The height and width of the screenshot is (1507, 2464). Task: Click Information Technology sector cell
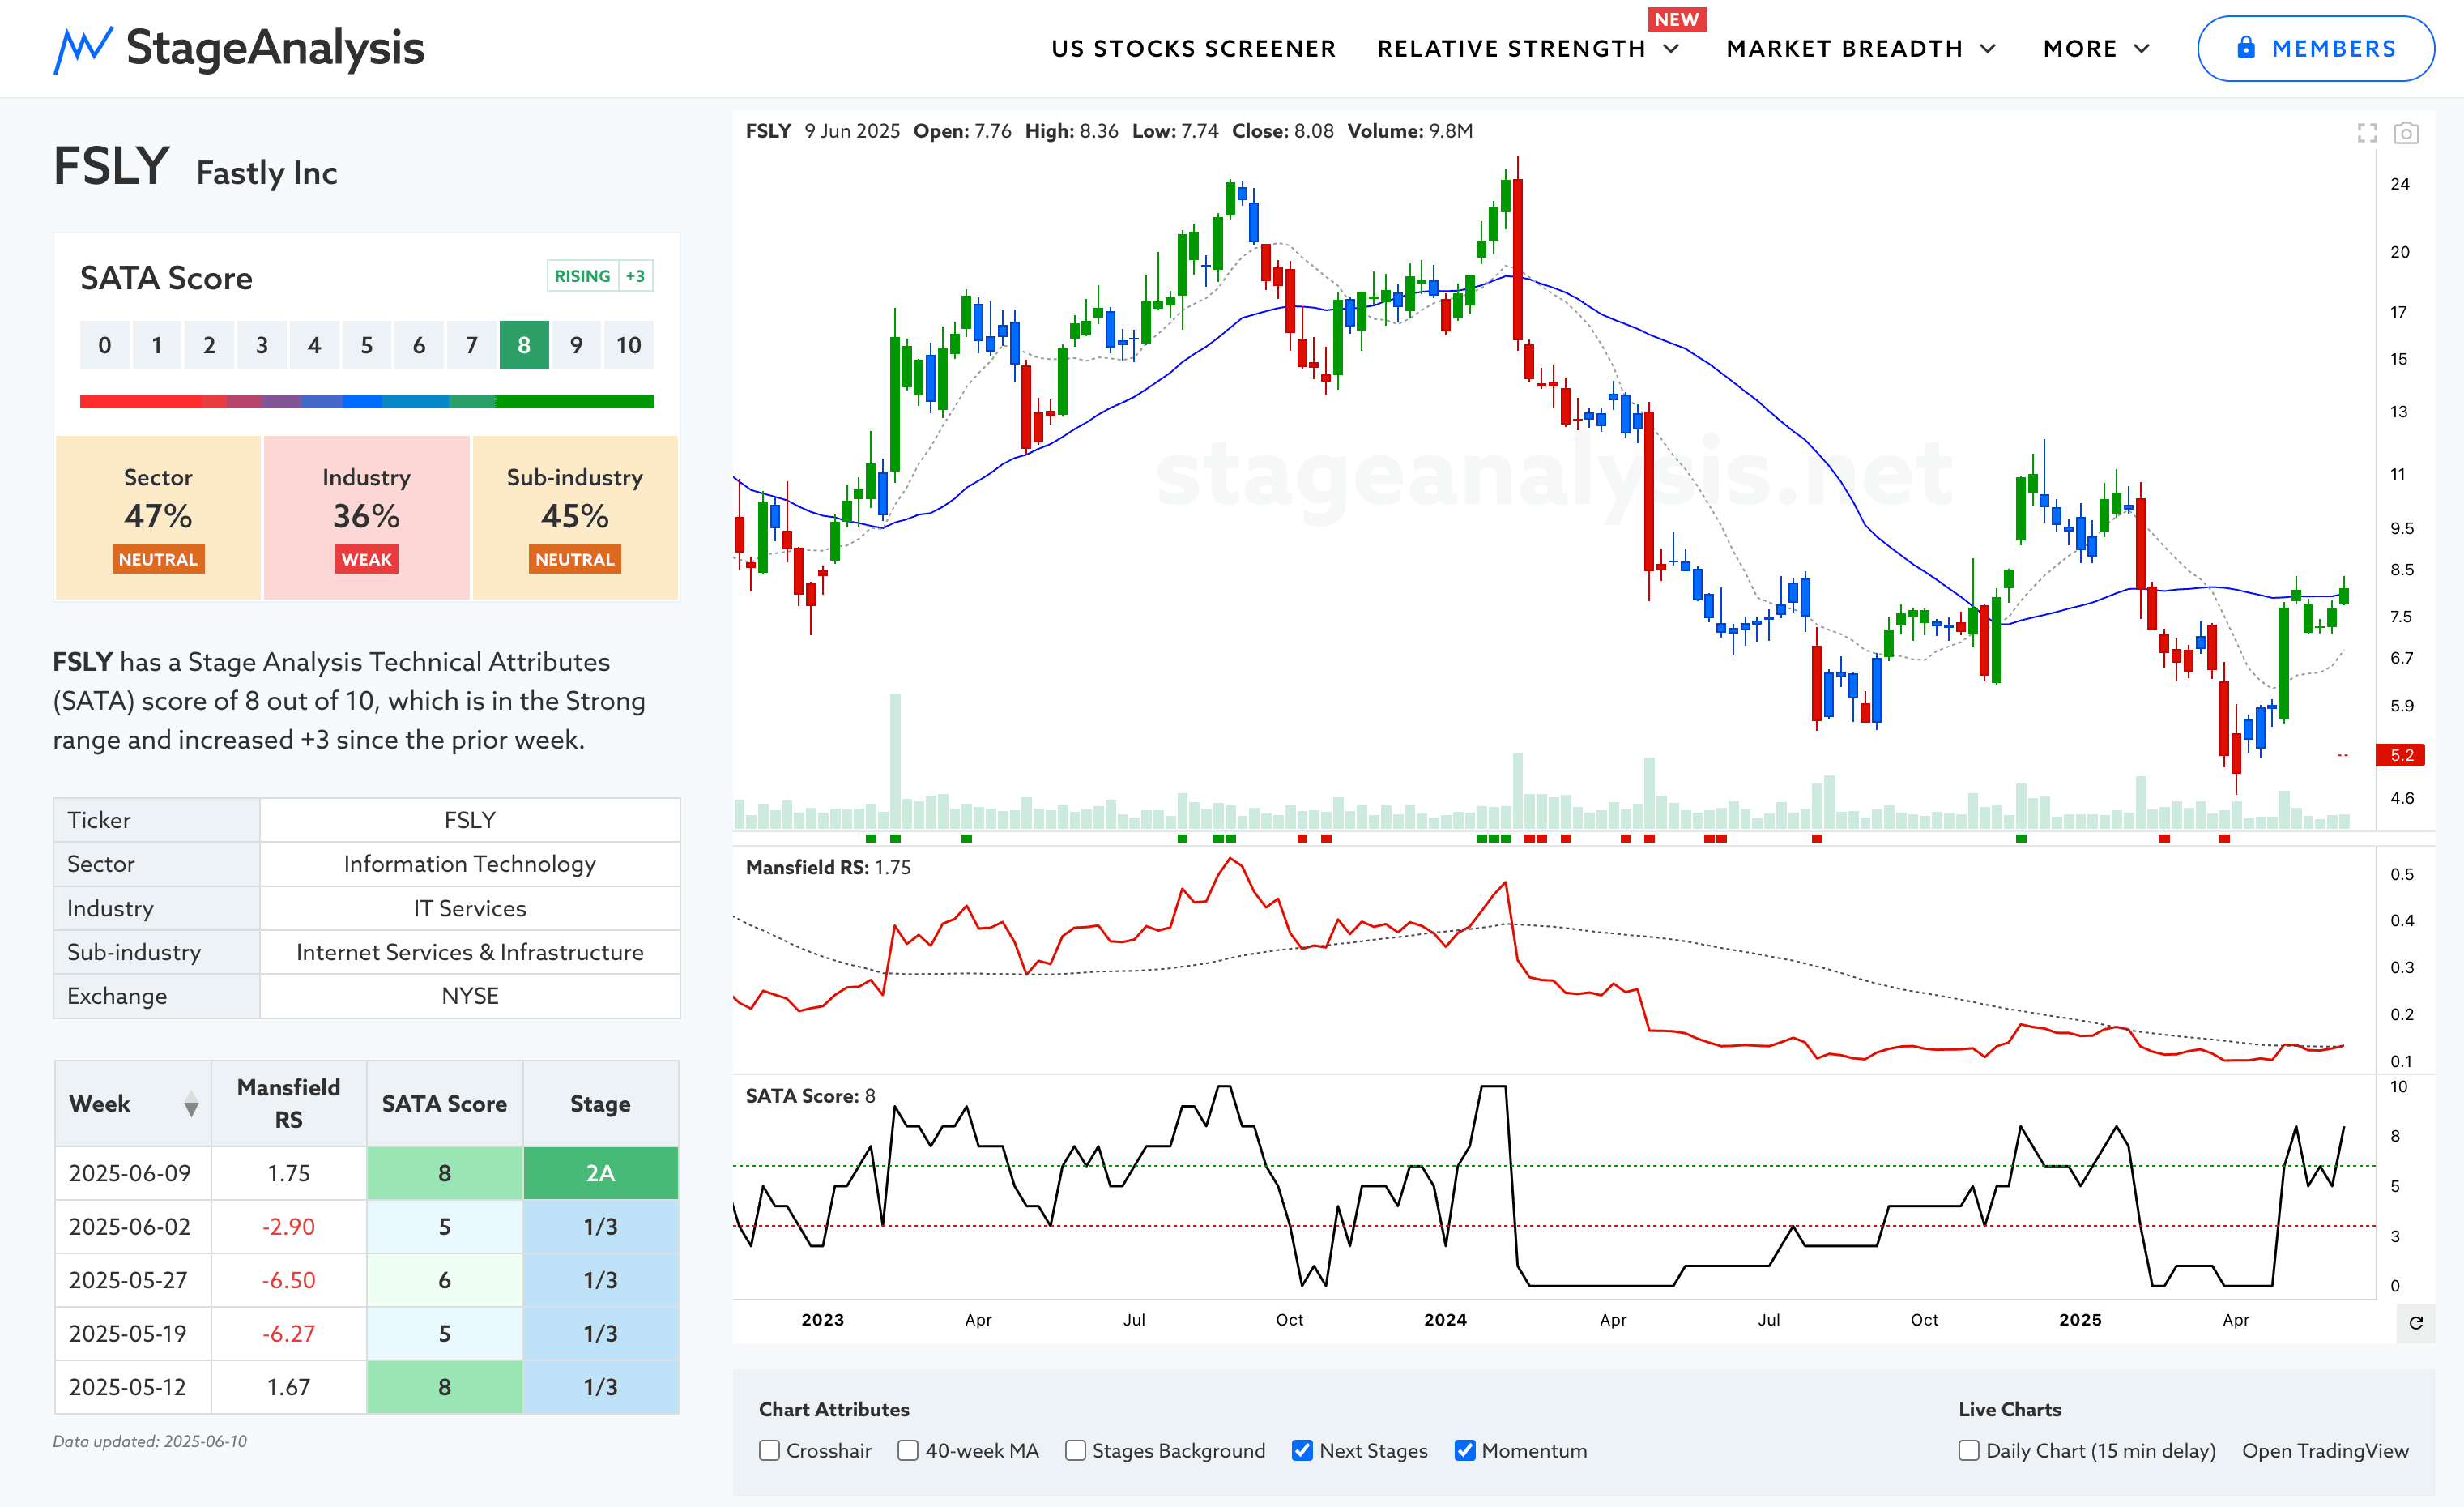pos(469,864)
